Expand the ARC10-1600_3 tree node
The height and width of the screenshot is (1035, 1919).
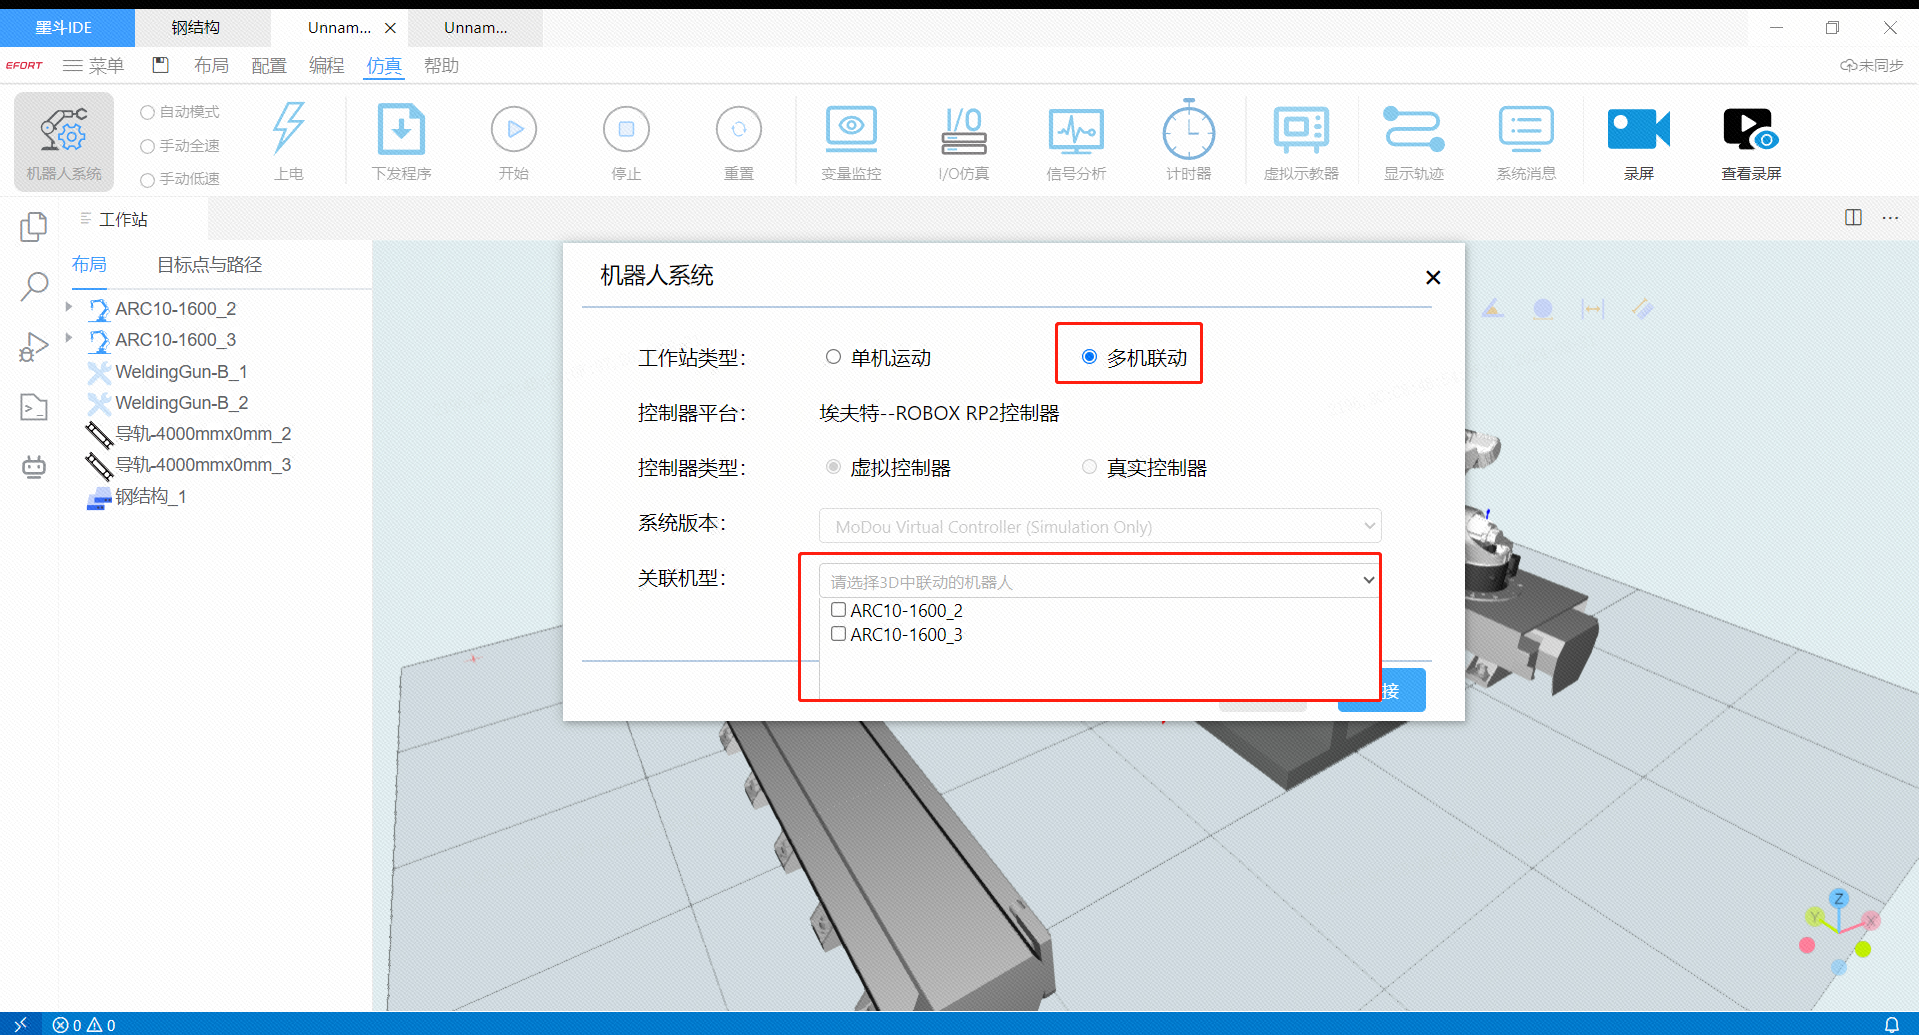[x=69, y=339]
